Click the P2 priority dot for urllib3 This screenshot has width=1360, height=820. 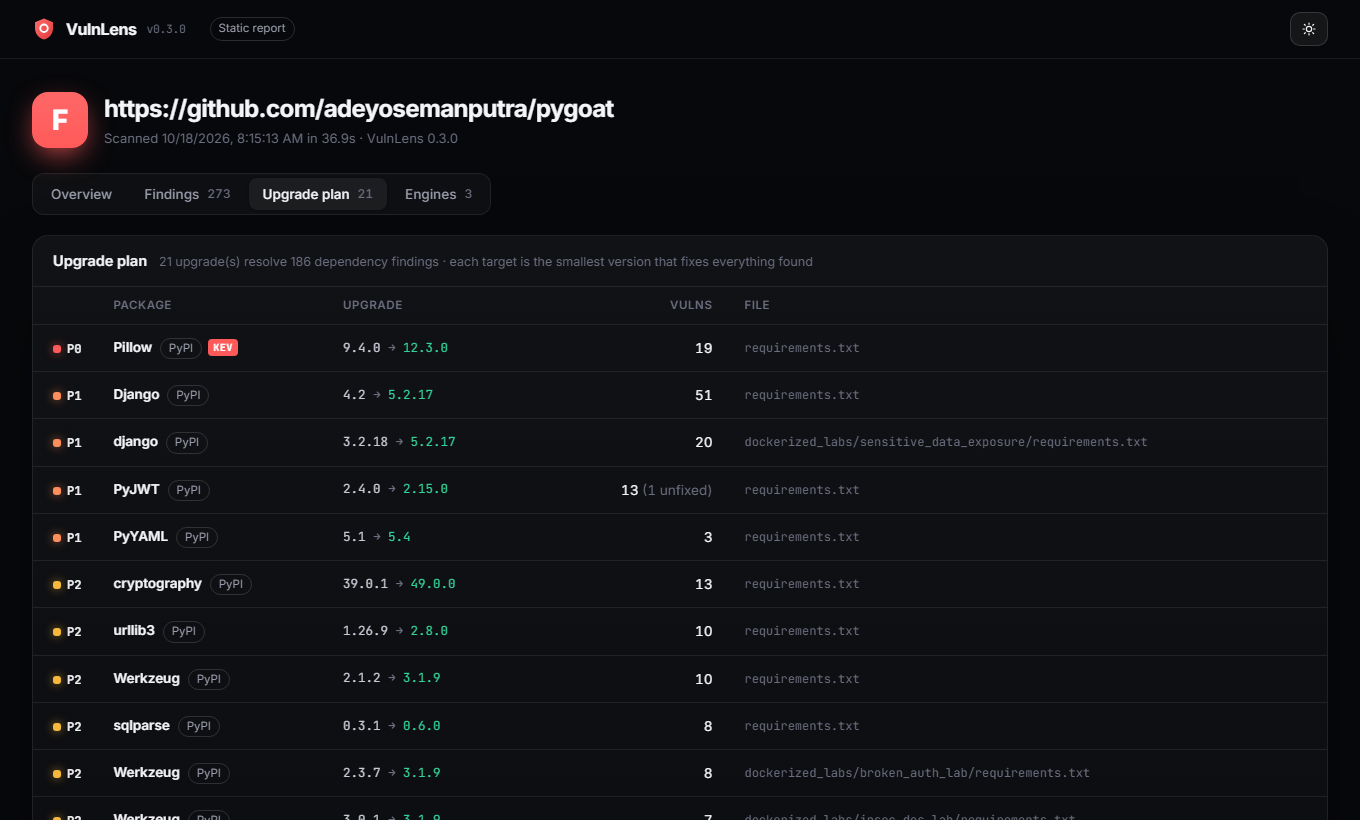click(x=57, y=632)
